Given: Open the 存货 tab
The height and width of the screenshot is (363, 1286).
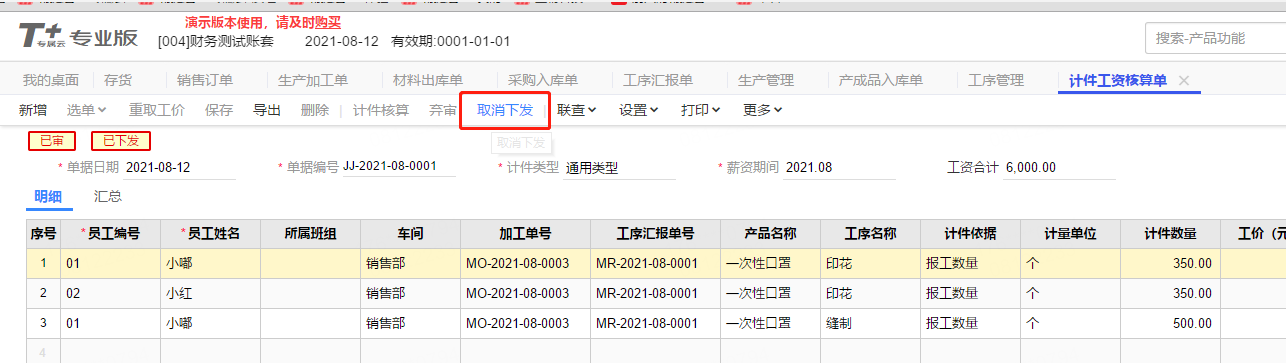Looking at the screenshot, I should coord(118,80).
